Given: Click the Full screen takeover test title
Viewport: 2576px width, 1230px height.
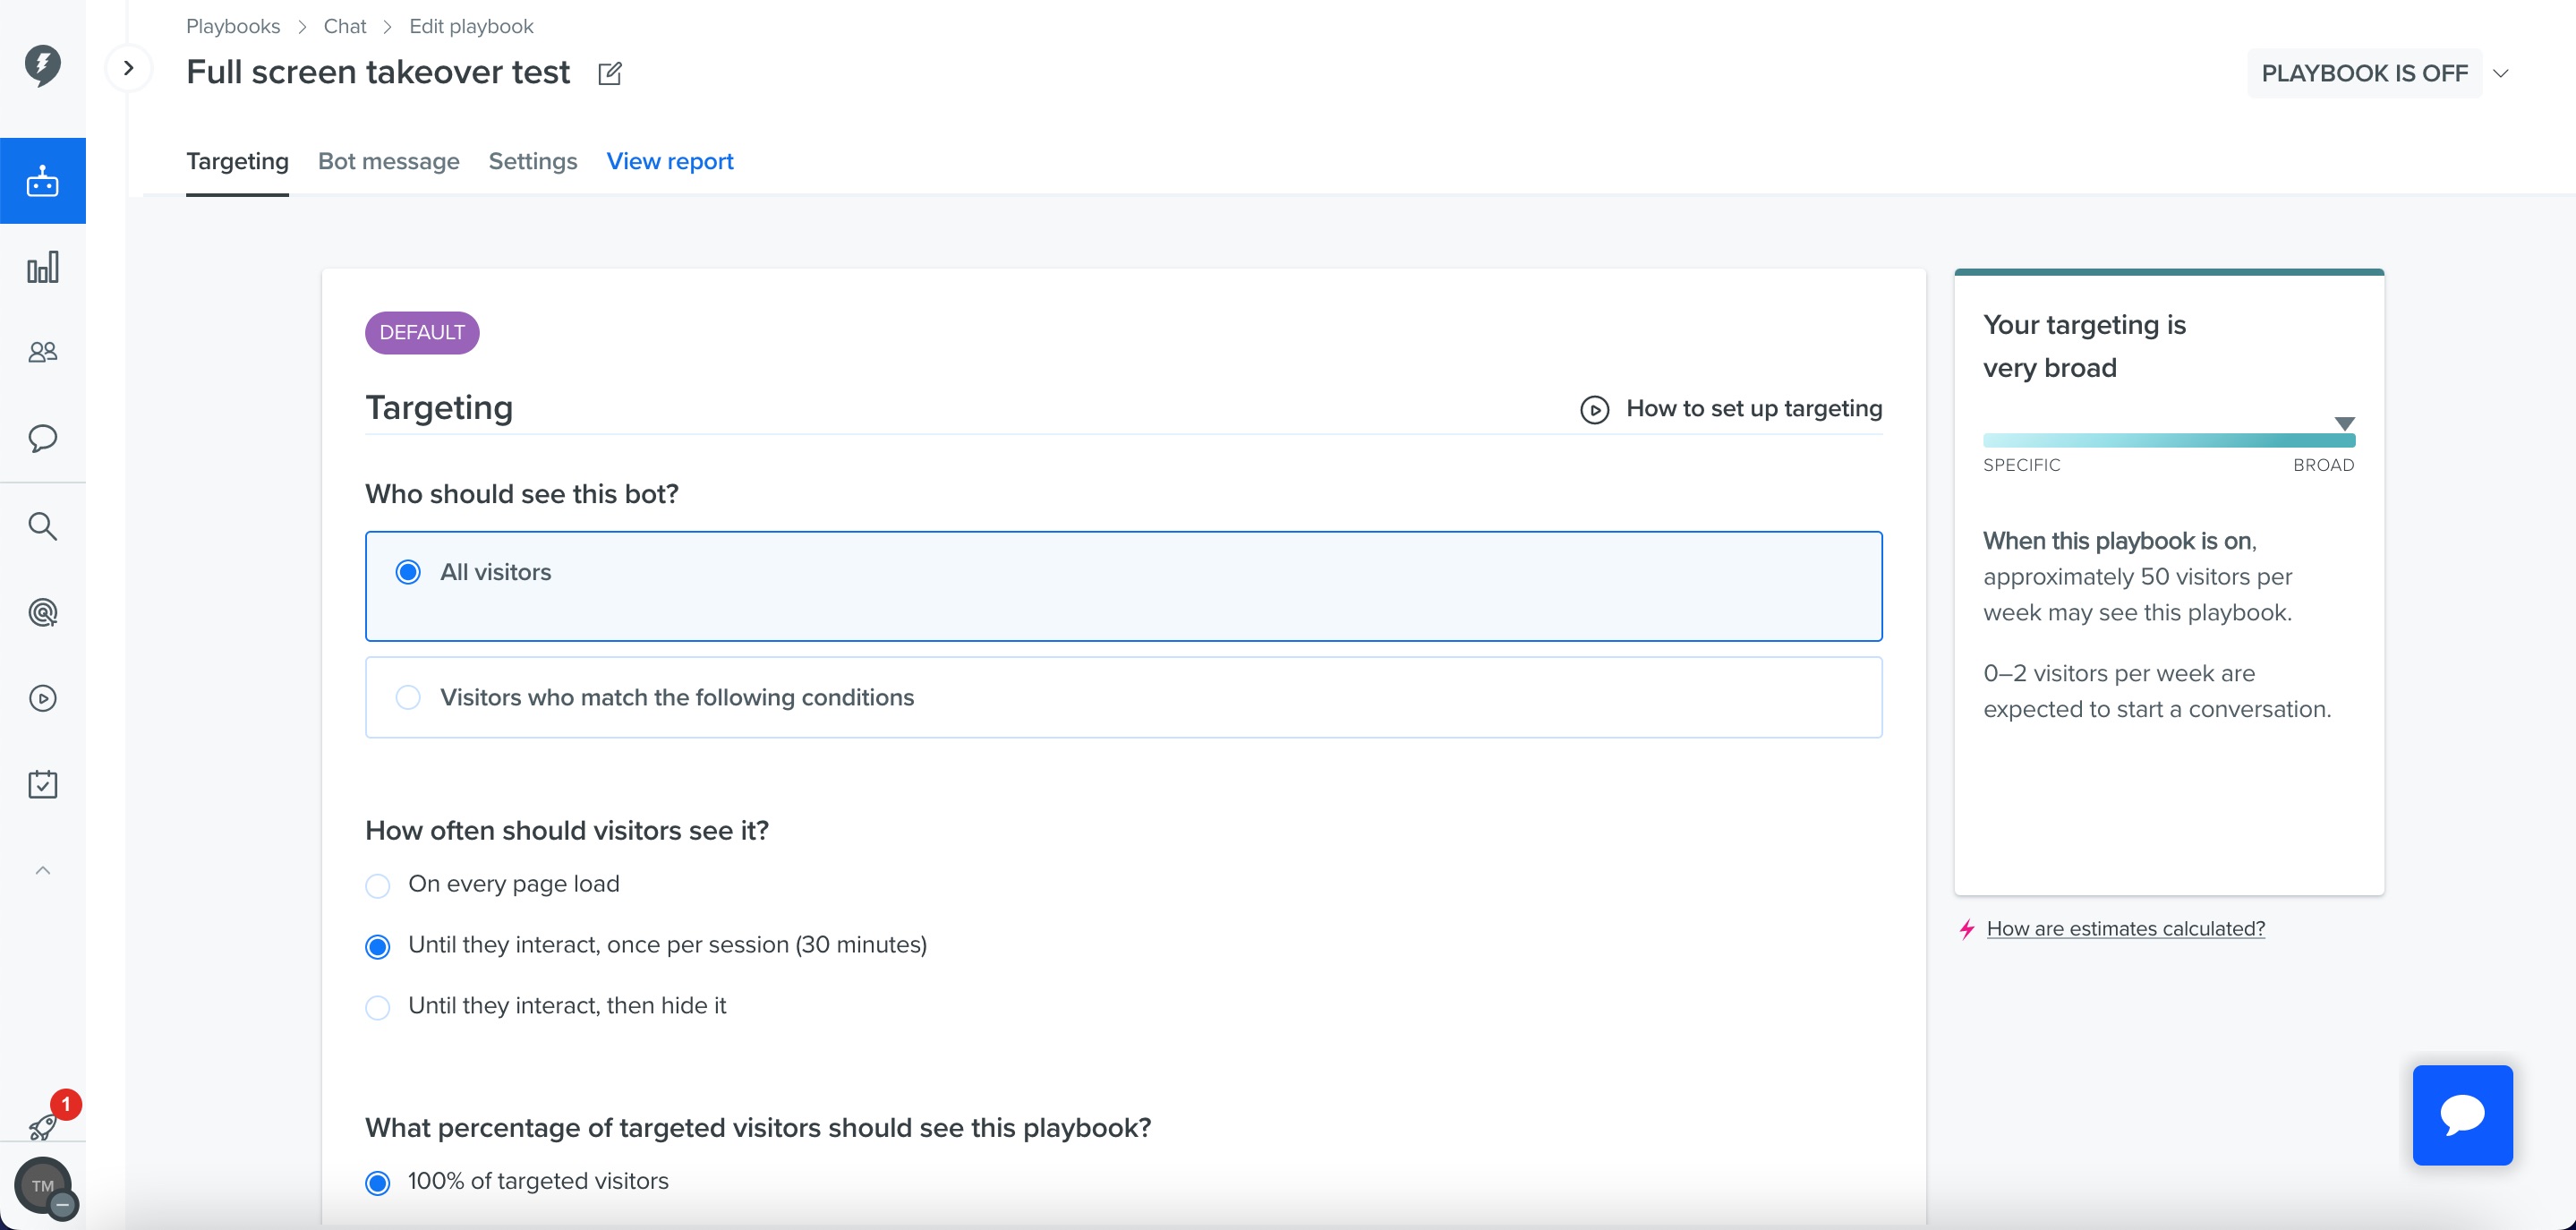Looking at the screenshot, I should pos(378,72).
